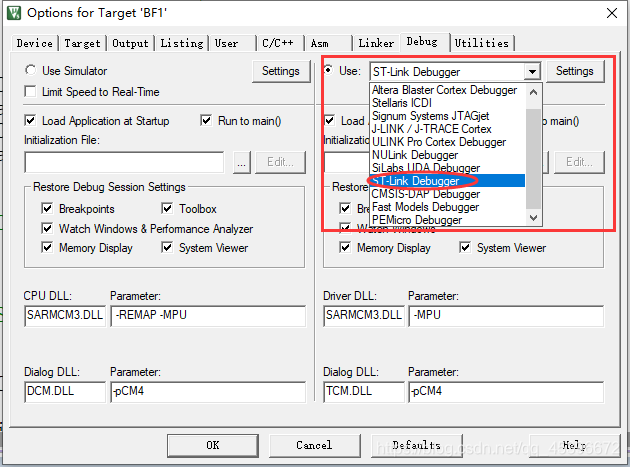Choose NULink Debugger option
Image resolution: width=630 pixels, height=467 pixels.
pyautogui.click(x=447, y=155)
